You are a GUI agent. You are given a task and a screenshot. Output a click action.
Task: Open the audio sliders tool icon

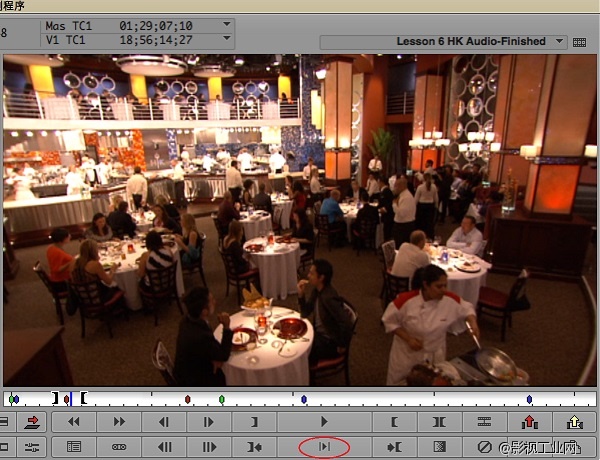click(x=31, y=447)
